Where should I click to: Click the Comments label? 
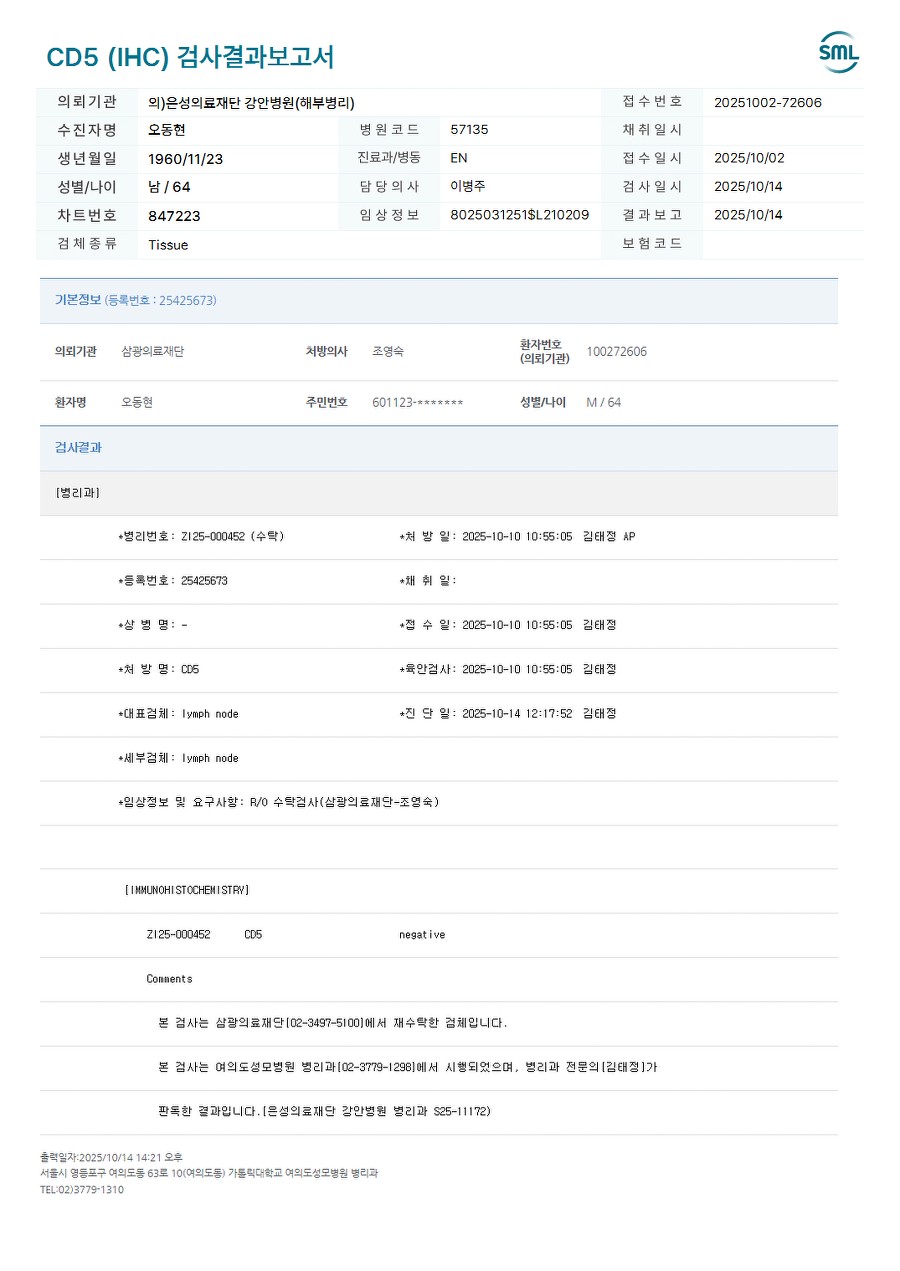click(169, 979)
